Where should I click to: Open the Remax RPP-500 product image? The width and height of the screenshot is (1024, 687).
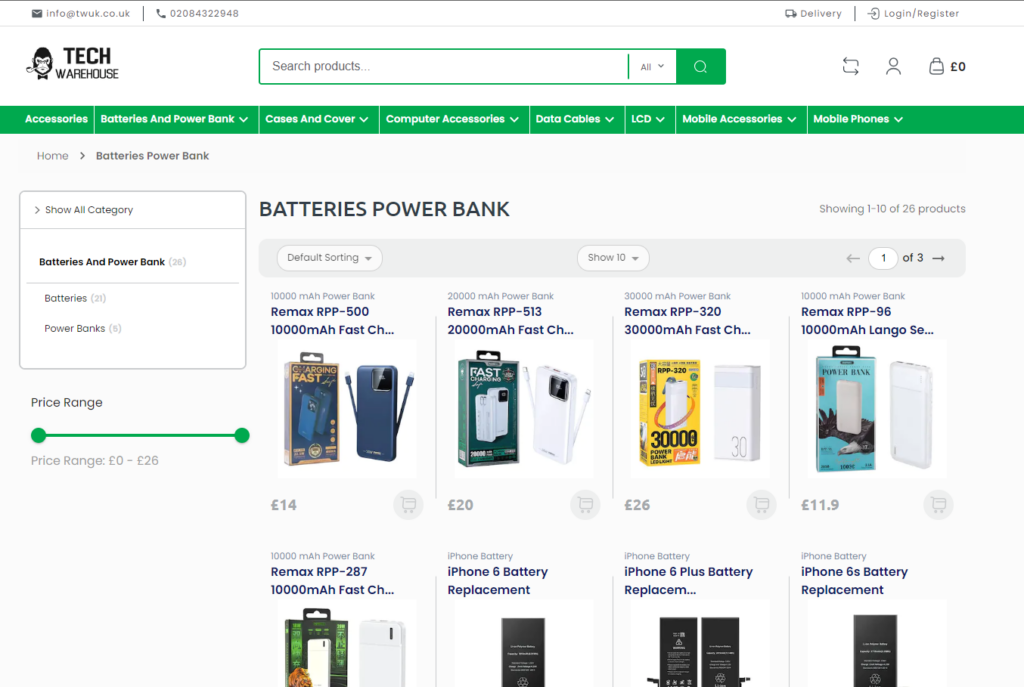point(347,409)
